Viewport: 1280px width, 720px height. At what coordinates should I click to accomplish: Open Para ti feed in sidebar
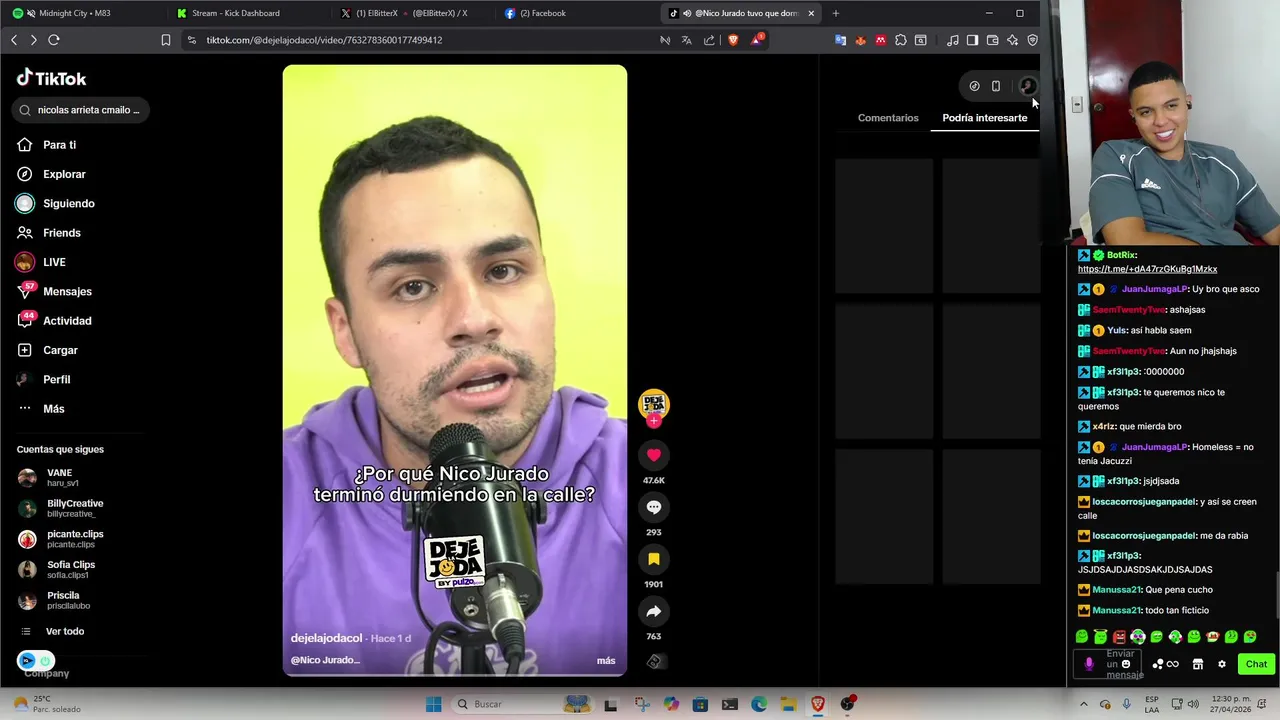[59, 145]
